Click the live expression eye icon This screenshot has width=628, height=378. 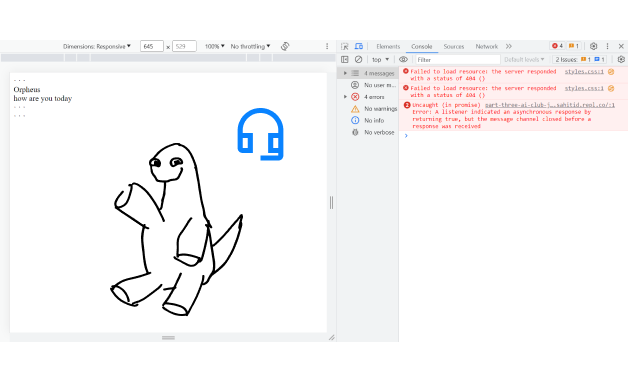point(403,59)
